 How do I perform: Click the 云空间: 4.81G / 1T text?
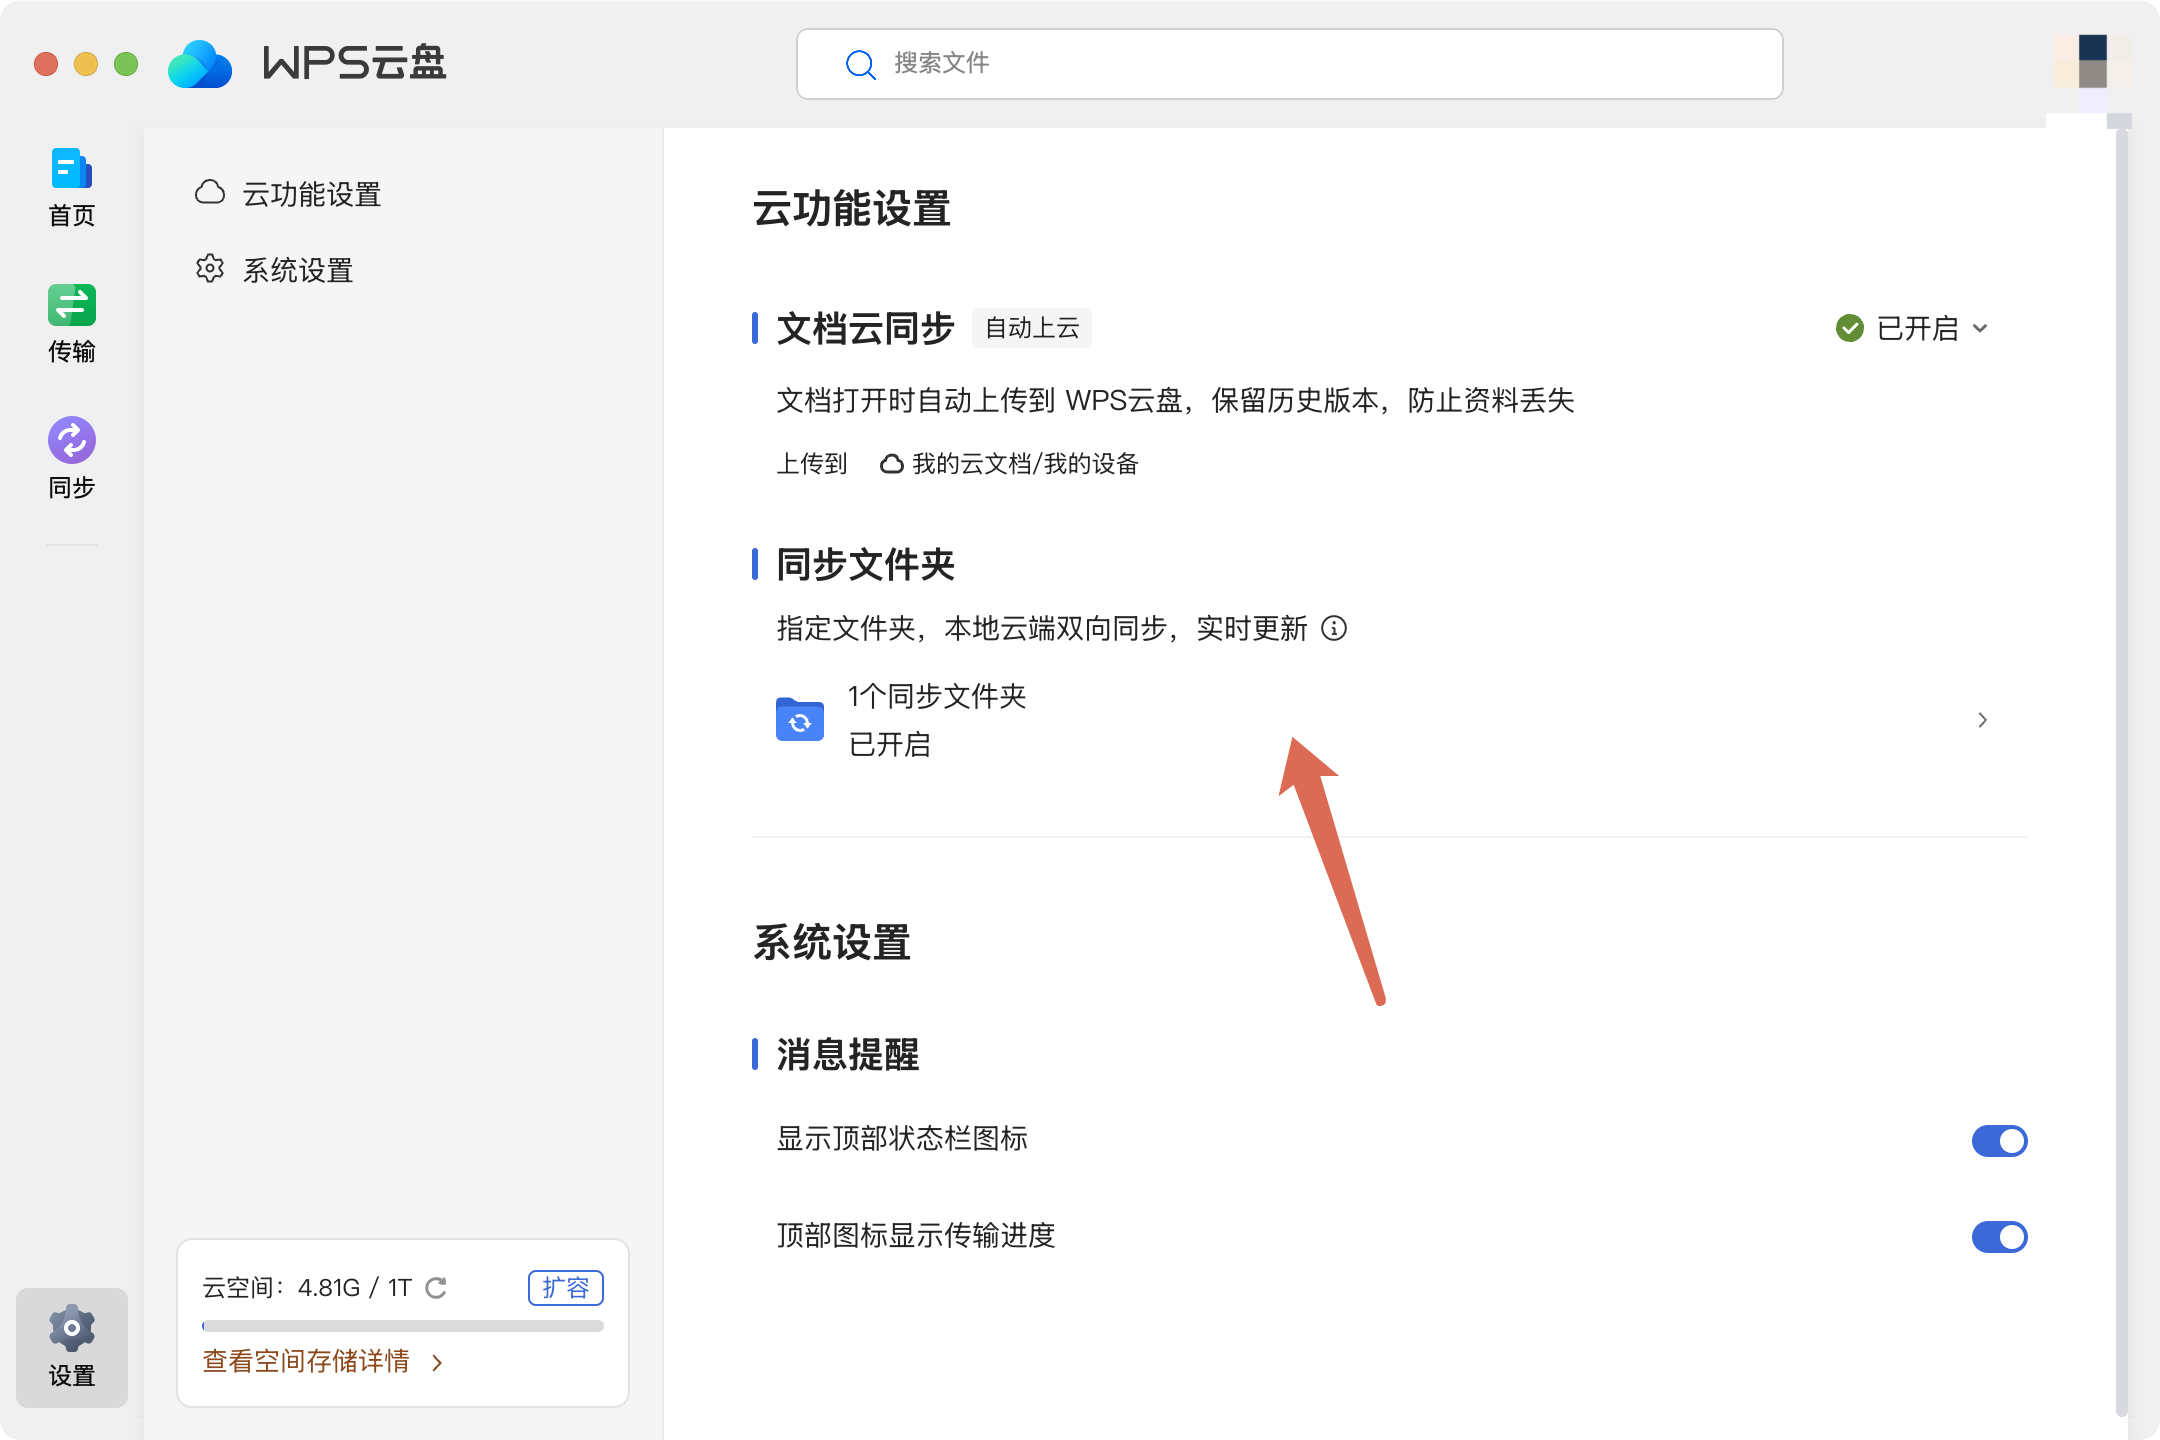pyautogui.click(x=308, y=1288)
